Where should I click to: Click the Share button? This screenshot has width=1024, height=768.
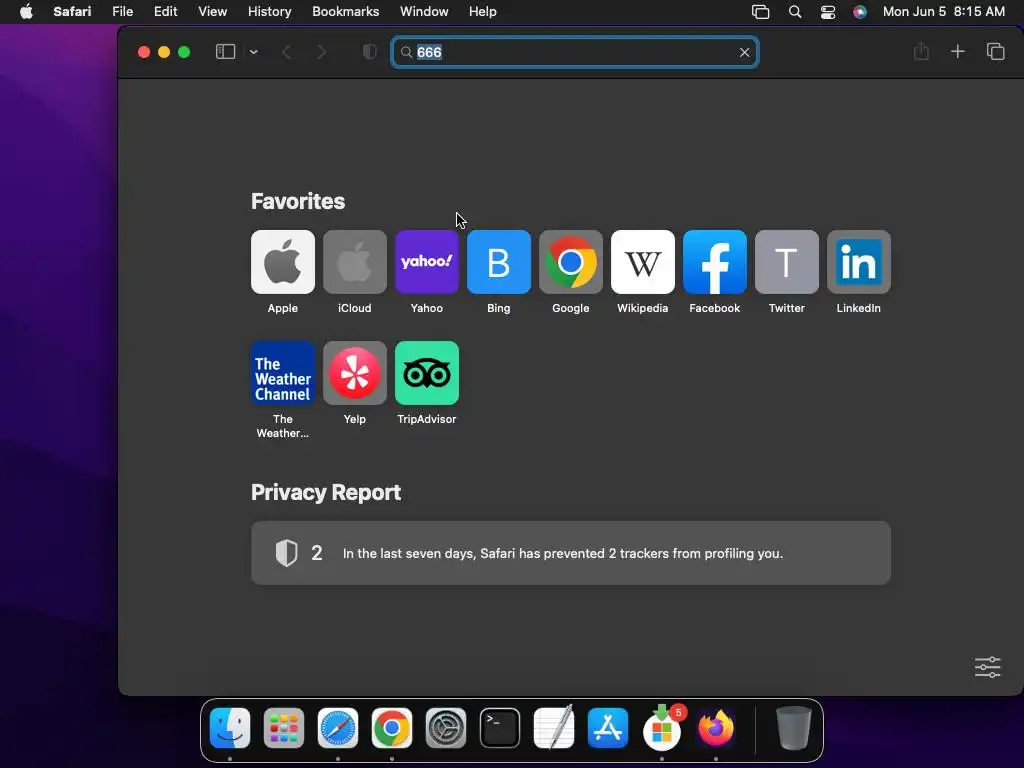[921, 51]
